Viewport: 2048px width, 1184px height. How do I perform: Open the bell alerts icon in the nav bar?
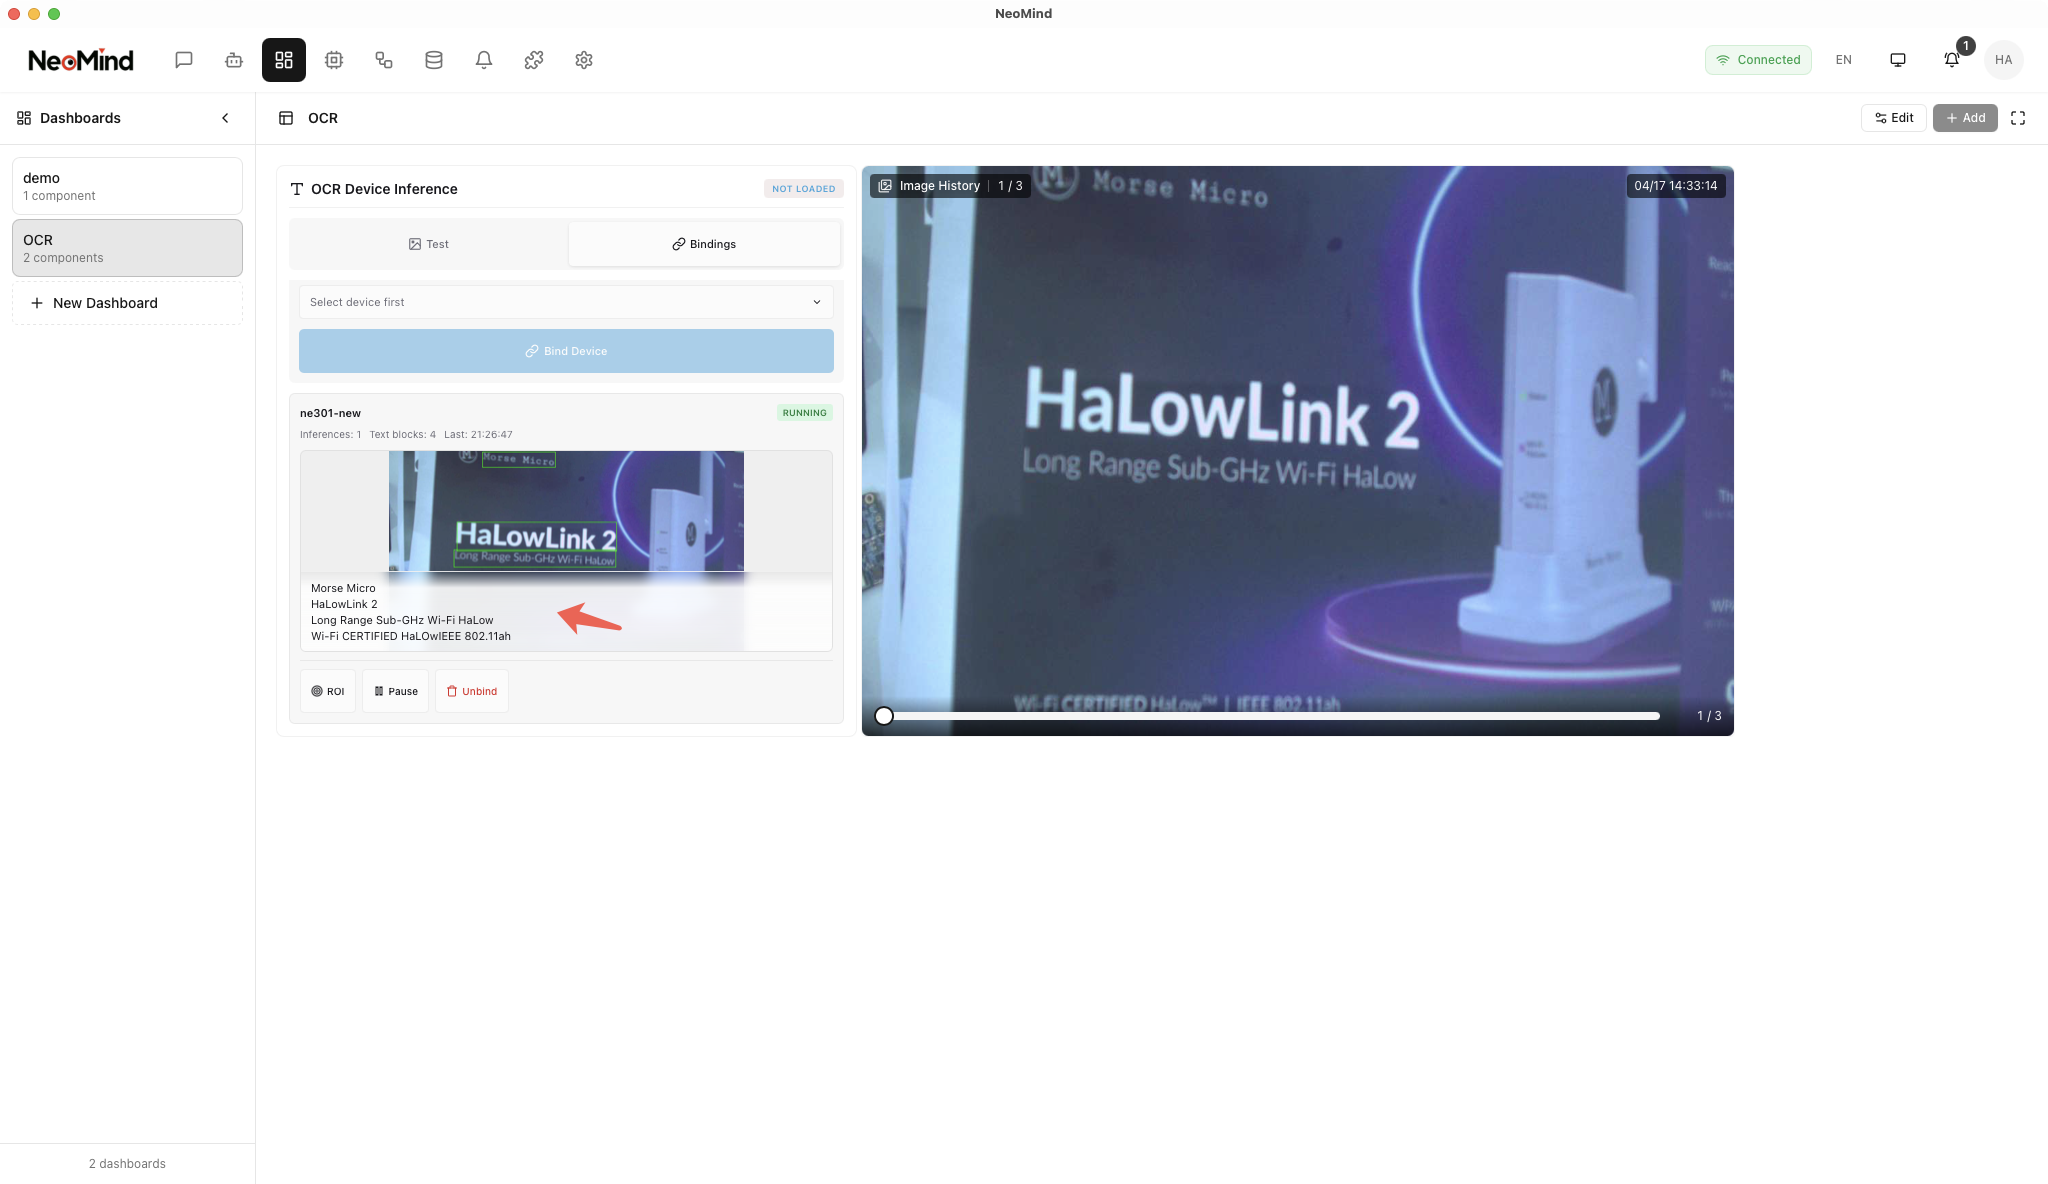click(x=484, y=60)
